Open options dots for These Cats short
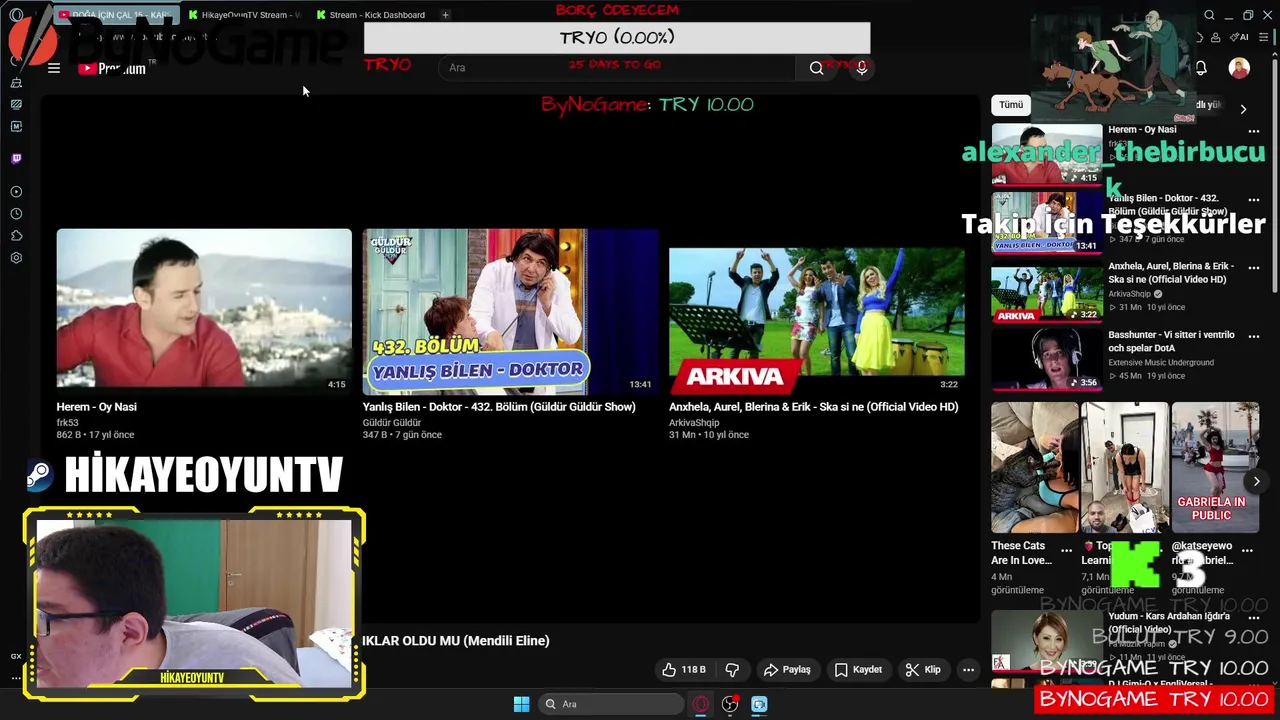Viewport: 1280px width, 720px height. [x=1066, y=549]
